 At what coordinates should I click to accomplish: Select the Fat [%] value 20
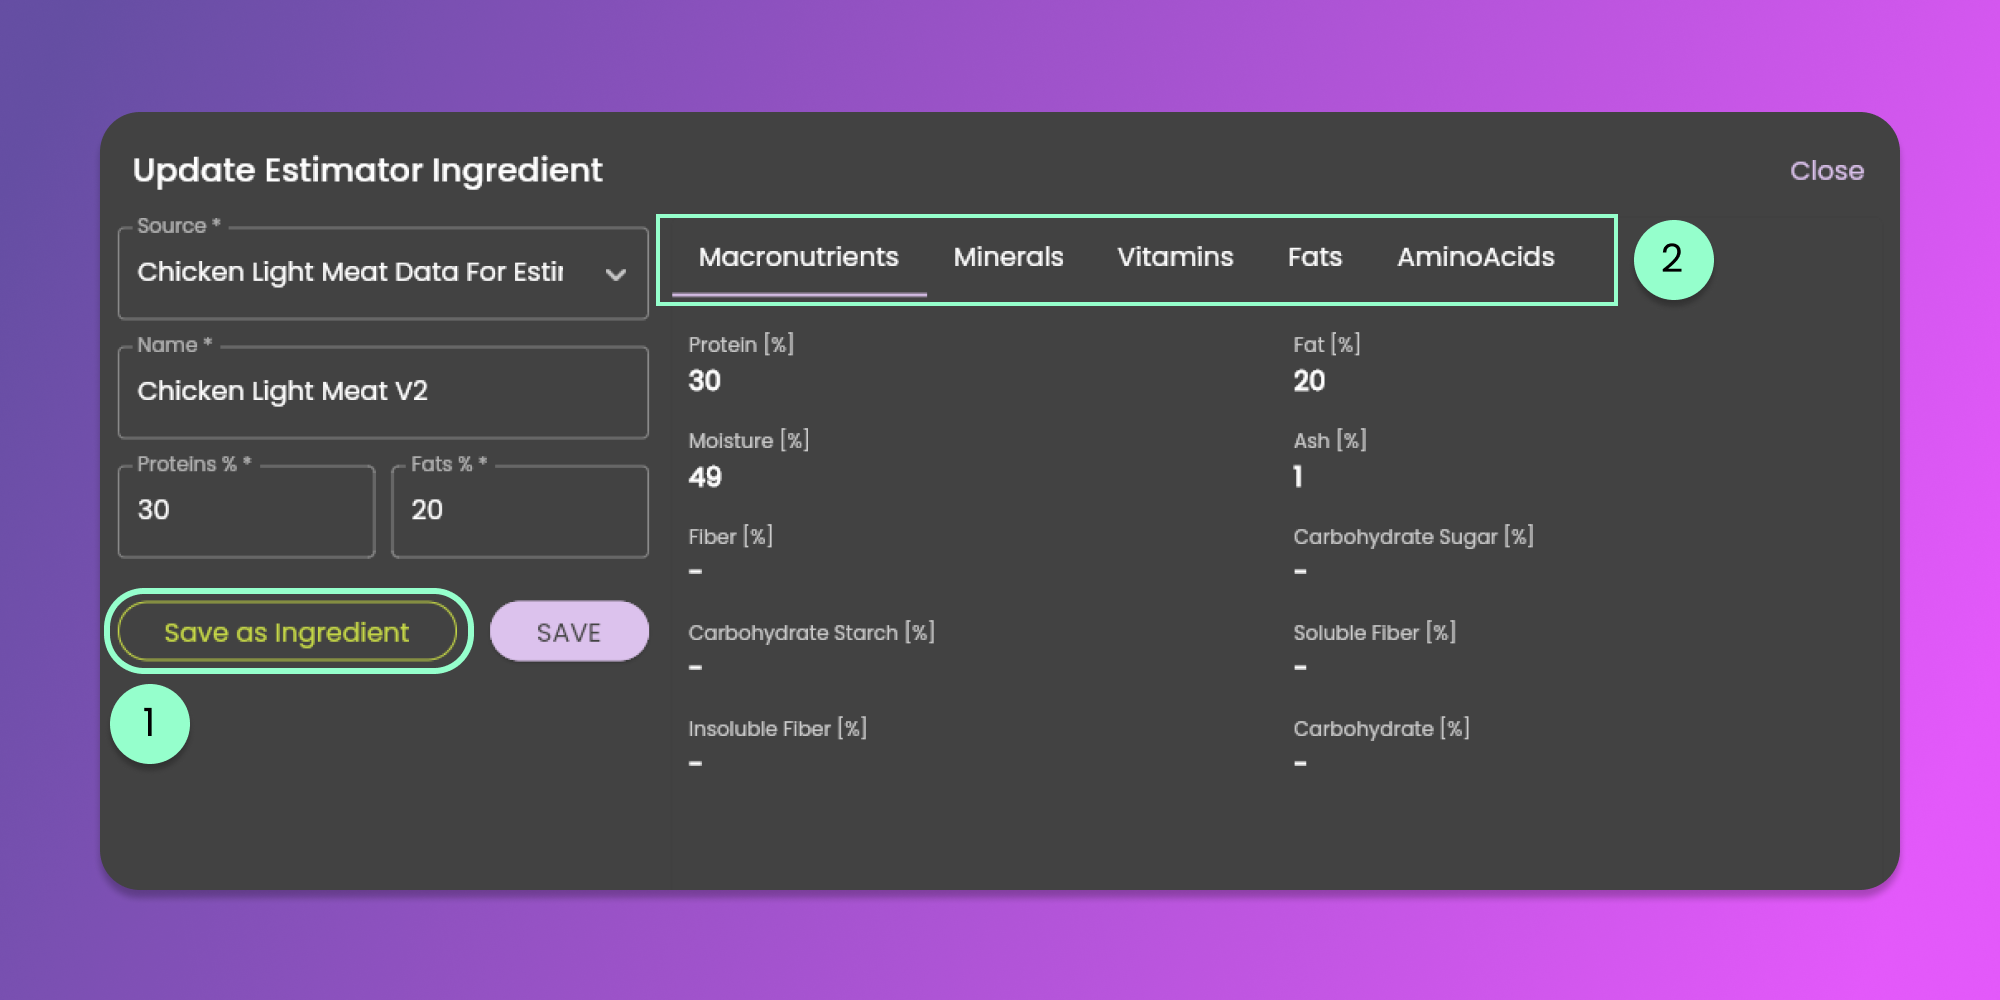[x=1309, y=381]
